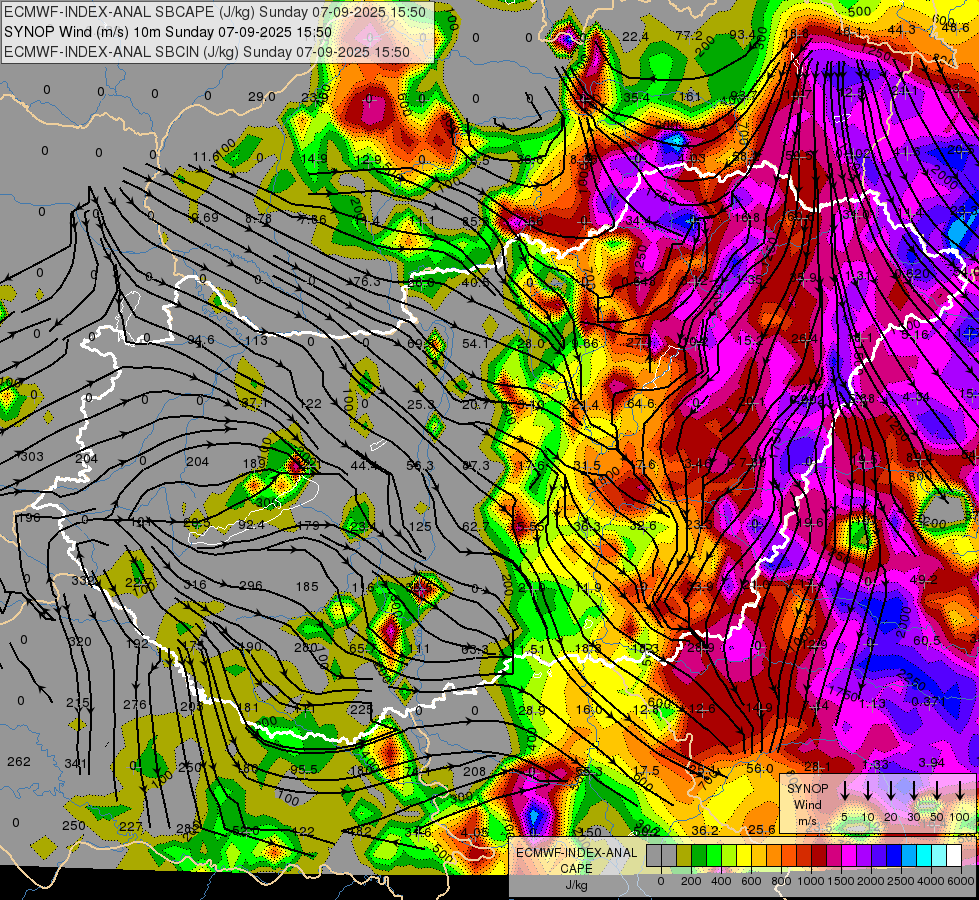Image resolution: width=979 pixels, height=900 pixels.
Task: Click the map value 29.0
Action: point(262,96)
